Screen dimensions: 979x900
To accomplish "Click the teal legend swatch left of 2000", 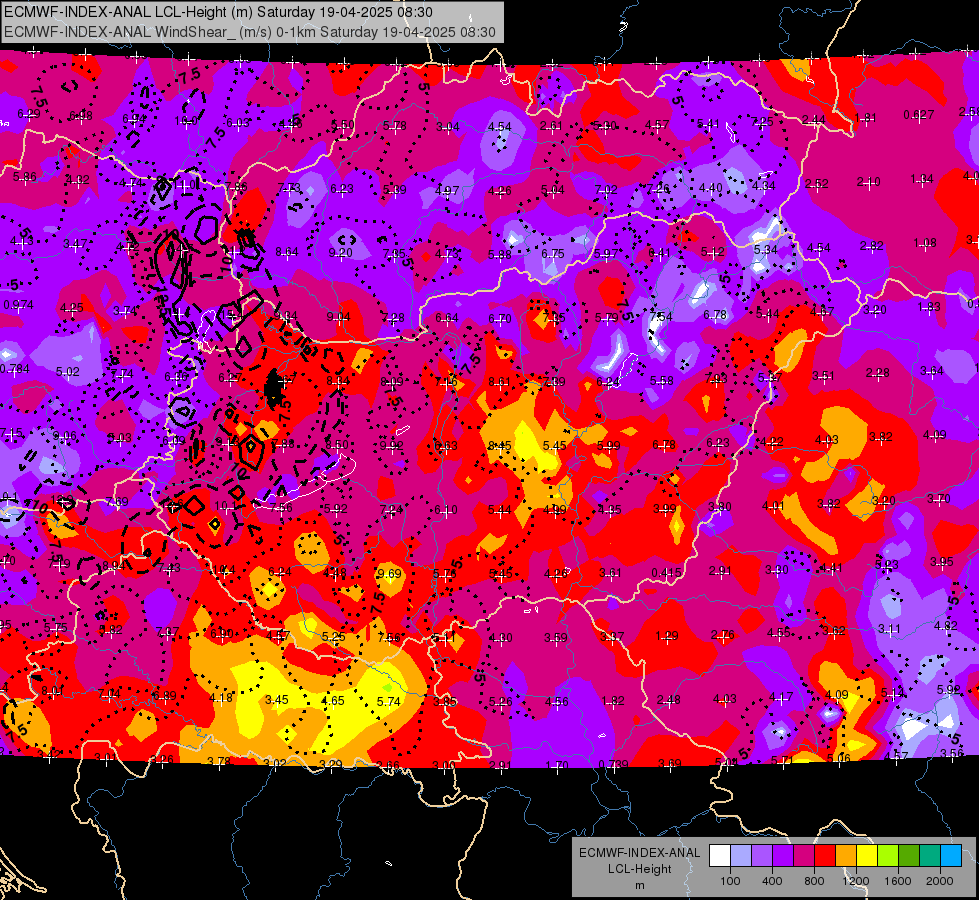I will click(930, 856).
